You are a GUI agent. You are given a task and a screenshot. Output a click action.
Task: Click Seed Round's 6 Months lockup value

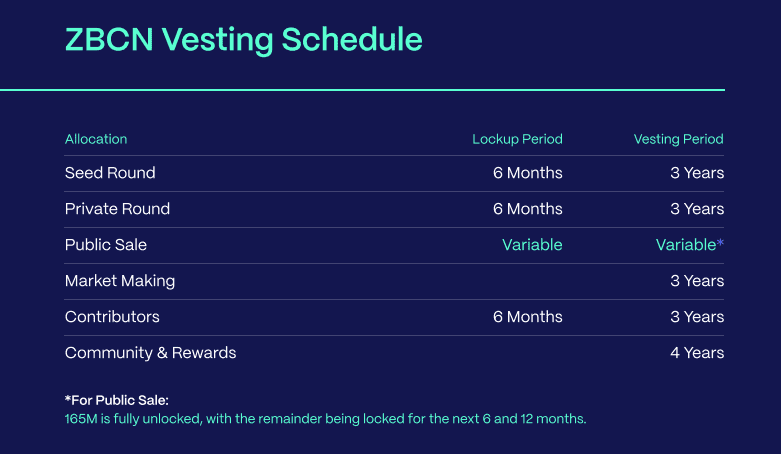click(x=527, y=173)
